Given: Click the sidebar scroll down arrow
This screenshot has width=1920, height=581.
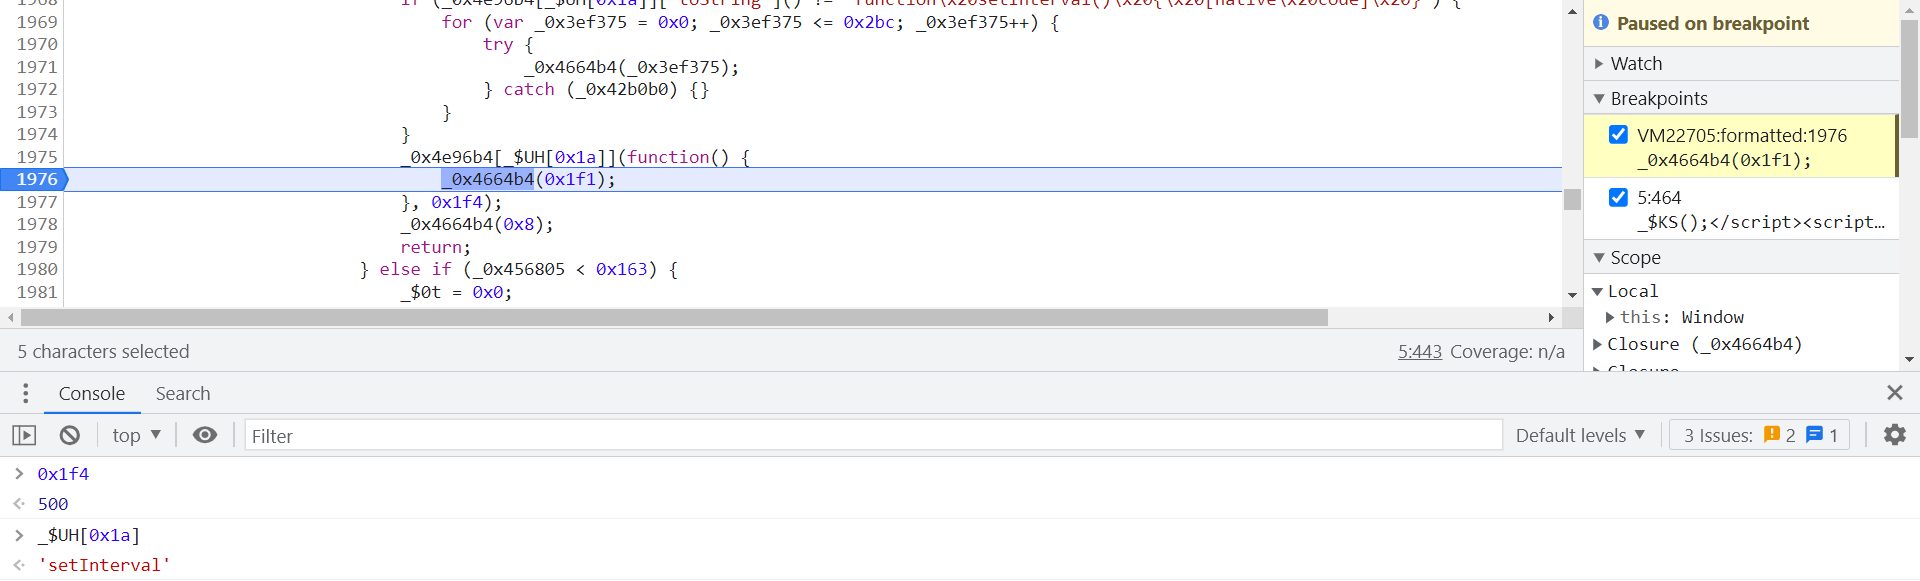Looking at the screenshot, I should click(1909, 359).
